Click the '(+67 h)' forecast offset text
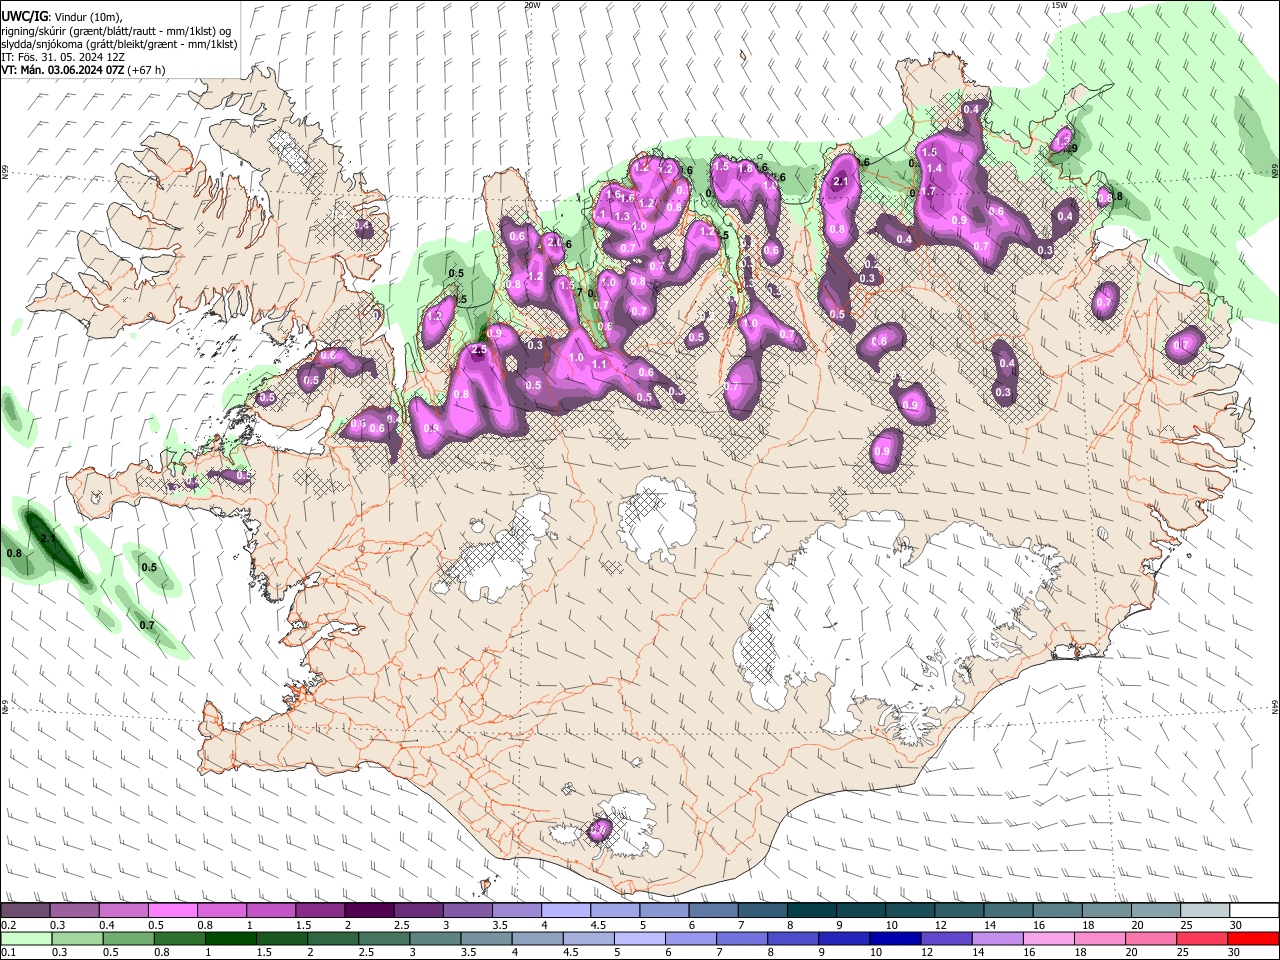The image size is (1280, 960). pyautogui.click(x=148, y=70)
